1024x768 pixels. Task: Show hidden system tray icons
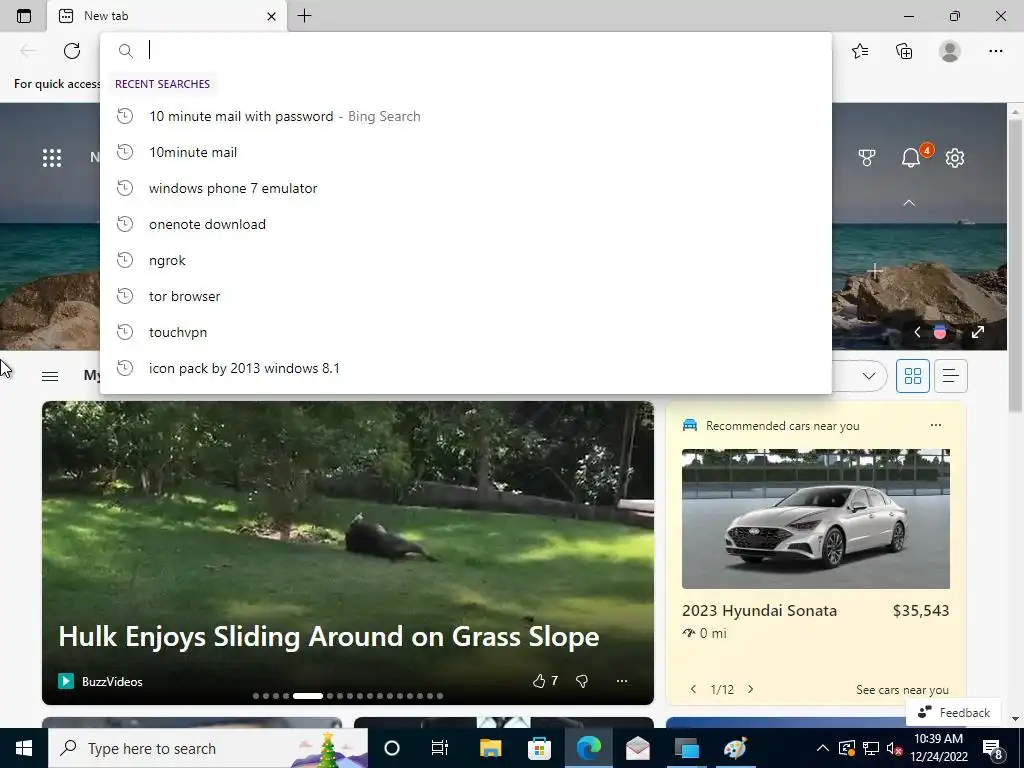click(x=823, y=748)
